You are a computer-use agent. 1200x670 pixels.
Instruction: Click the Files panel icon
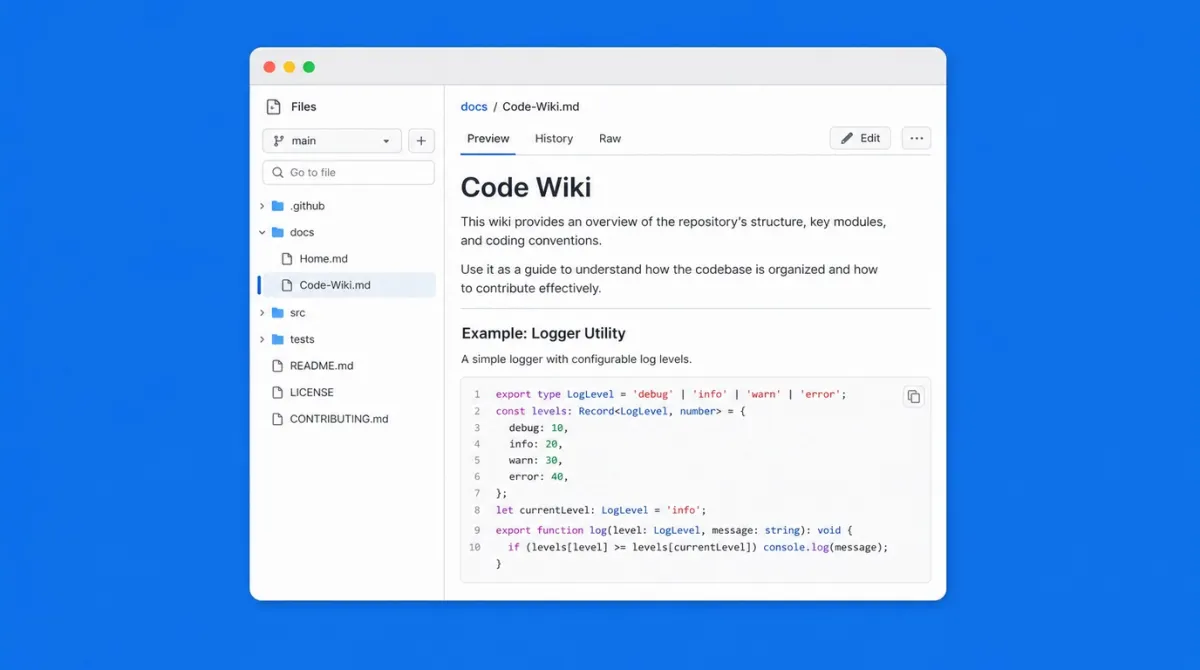[273, 107]
